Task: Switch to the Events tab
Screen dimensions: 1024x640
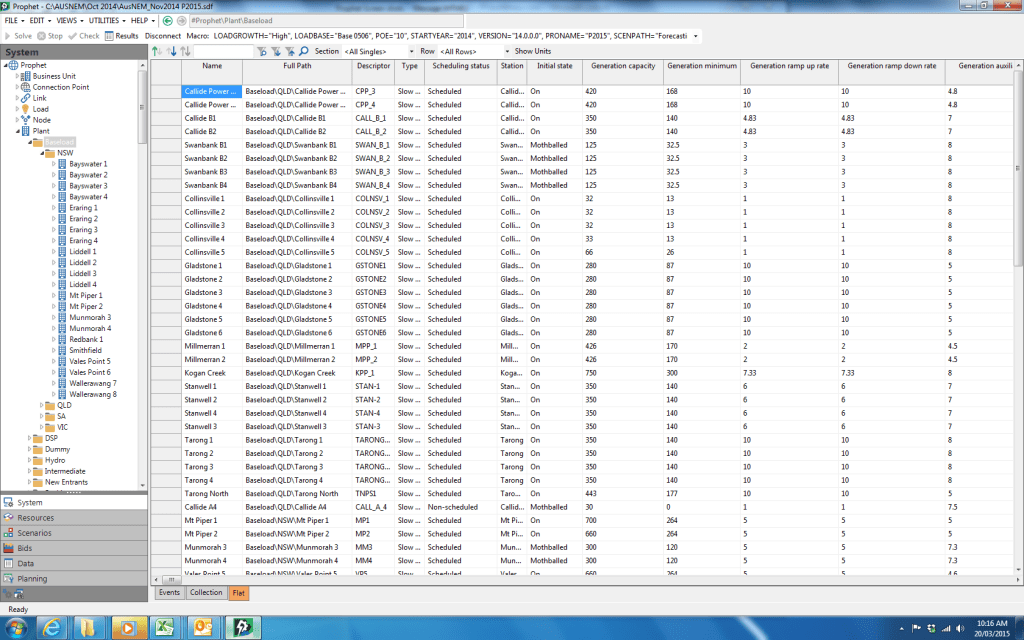Action: coord(169,592)
